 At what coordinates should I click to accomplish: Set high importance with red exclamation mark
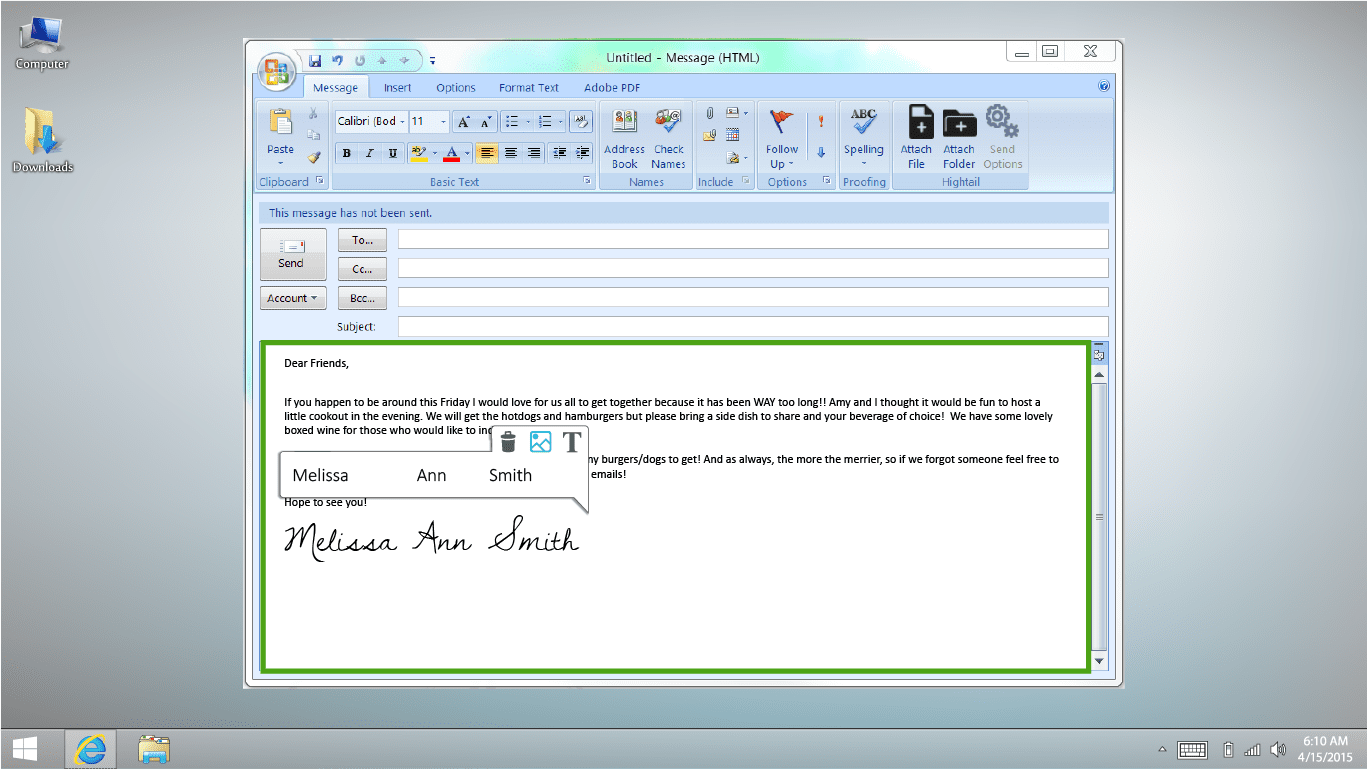(821, 121)
